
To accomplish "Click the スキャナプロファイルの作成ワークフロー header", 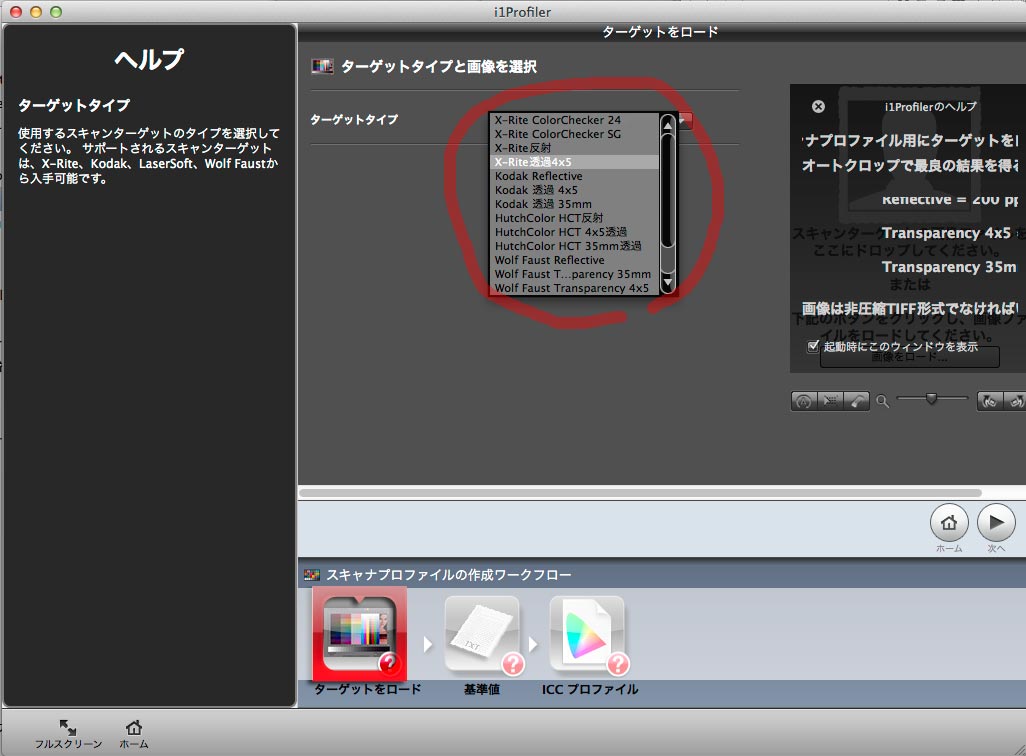I will (x=449, y=575).
